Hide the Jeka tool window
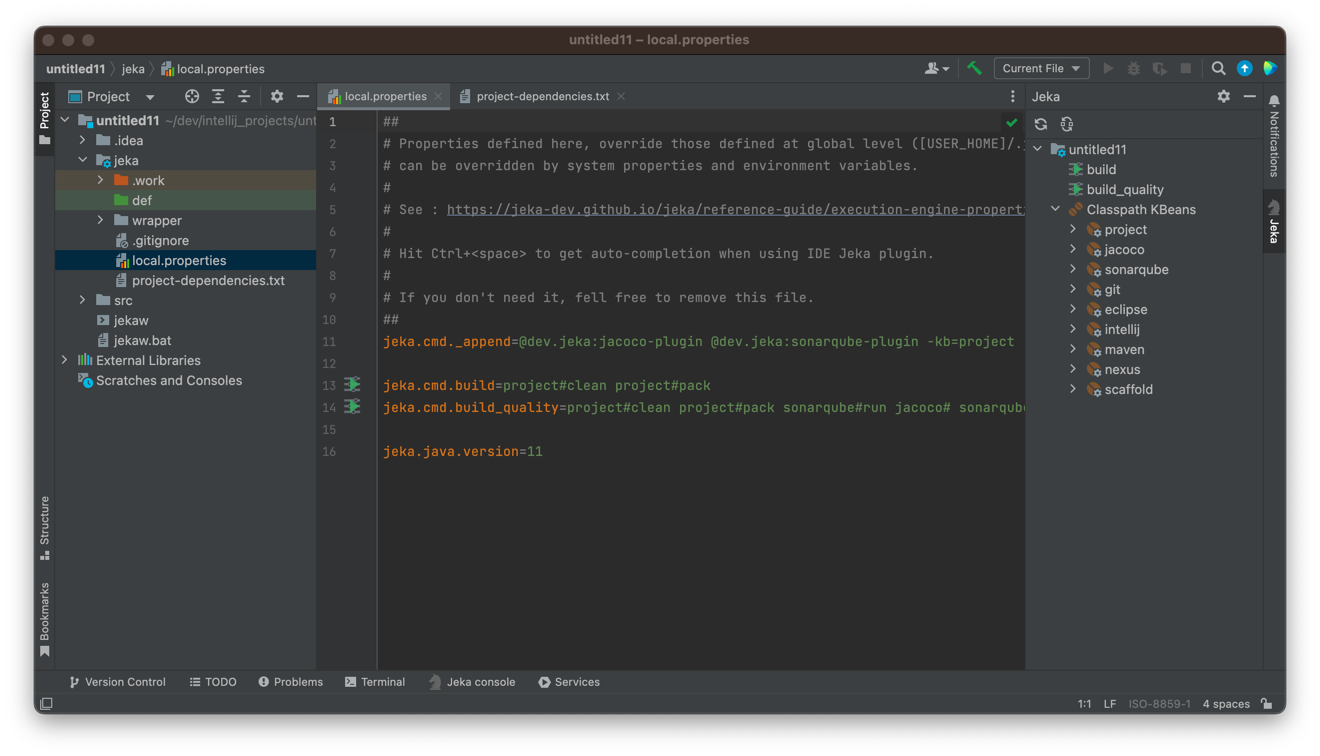 pos(1250,97)
